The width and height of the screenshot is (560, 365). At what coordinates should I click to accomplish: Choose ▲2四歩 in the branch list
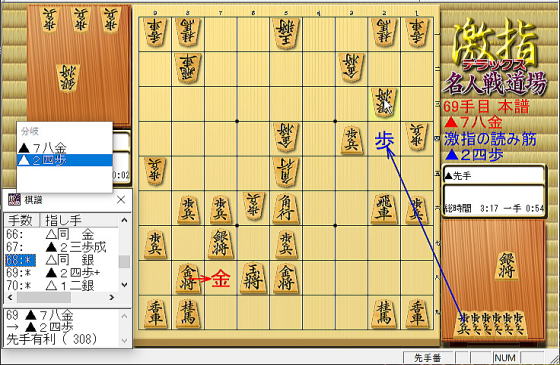click(65, 160)
